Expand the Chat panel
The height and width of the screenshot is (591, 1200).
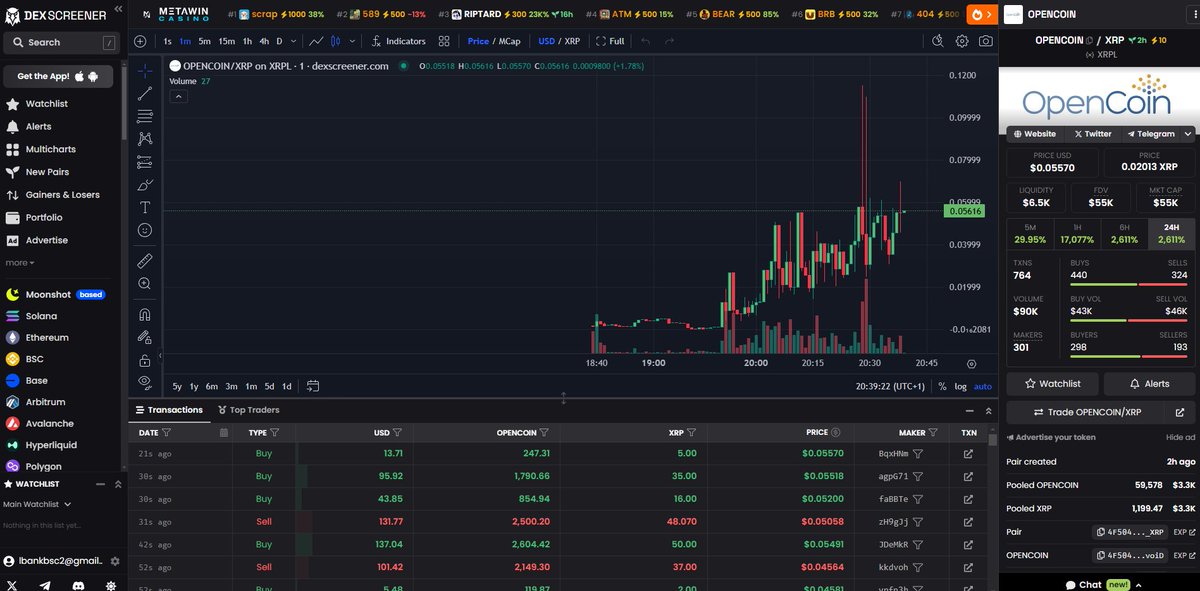click(1102, 584)
